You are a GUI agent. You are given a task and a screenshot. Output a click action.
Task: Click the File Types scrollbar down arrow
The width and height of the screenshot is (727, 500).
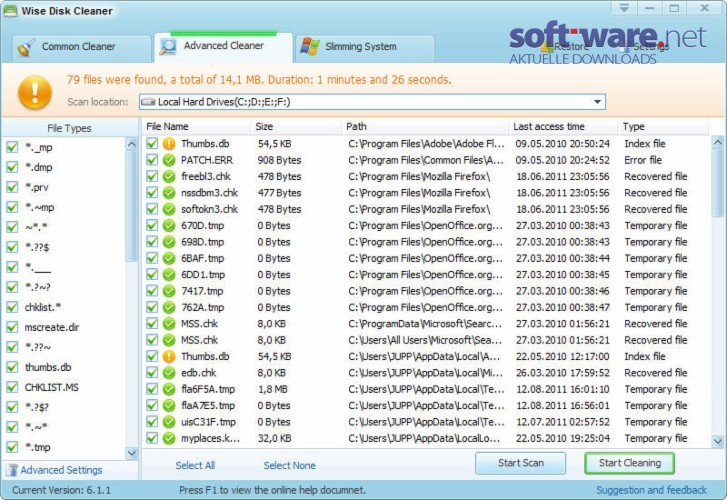132,453
